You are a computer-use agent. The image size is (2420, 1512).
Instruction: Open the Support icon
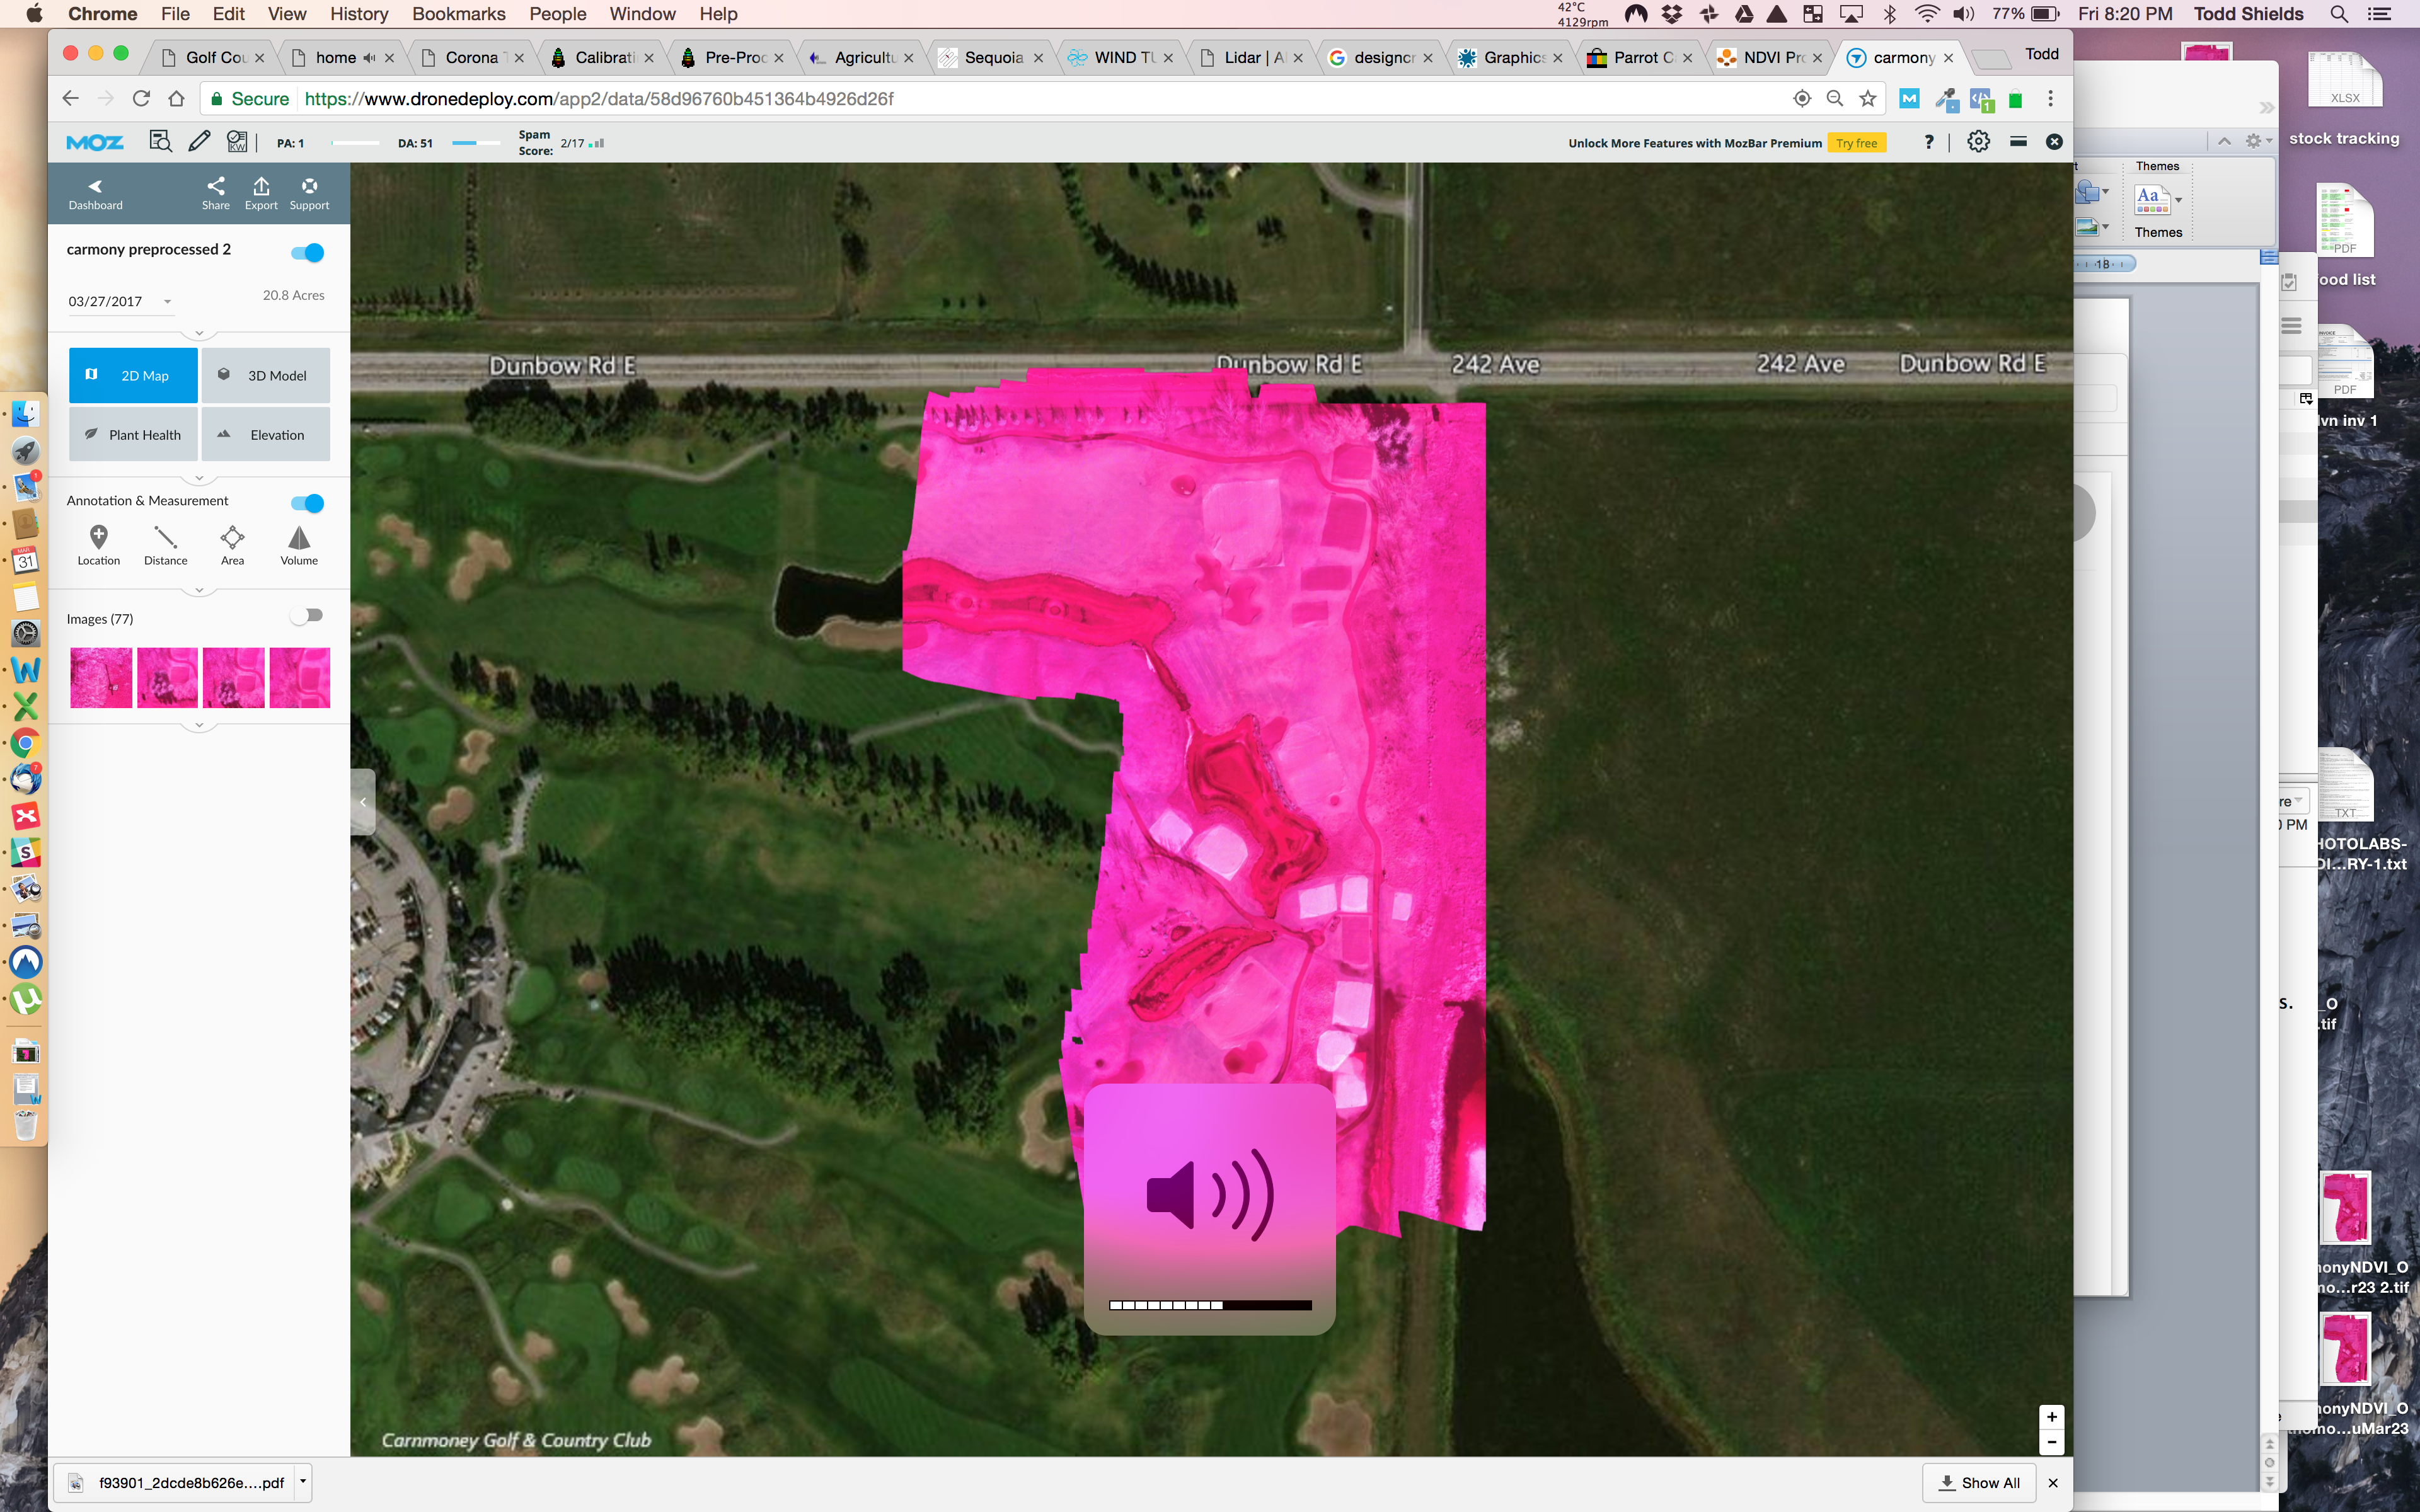(309, 193)
